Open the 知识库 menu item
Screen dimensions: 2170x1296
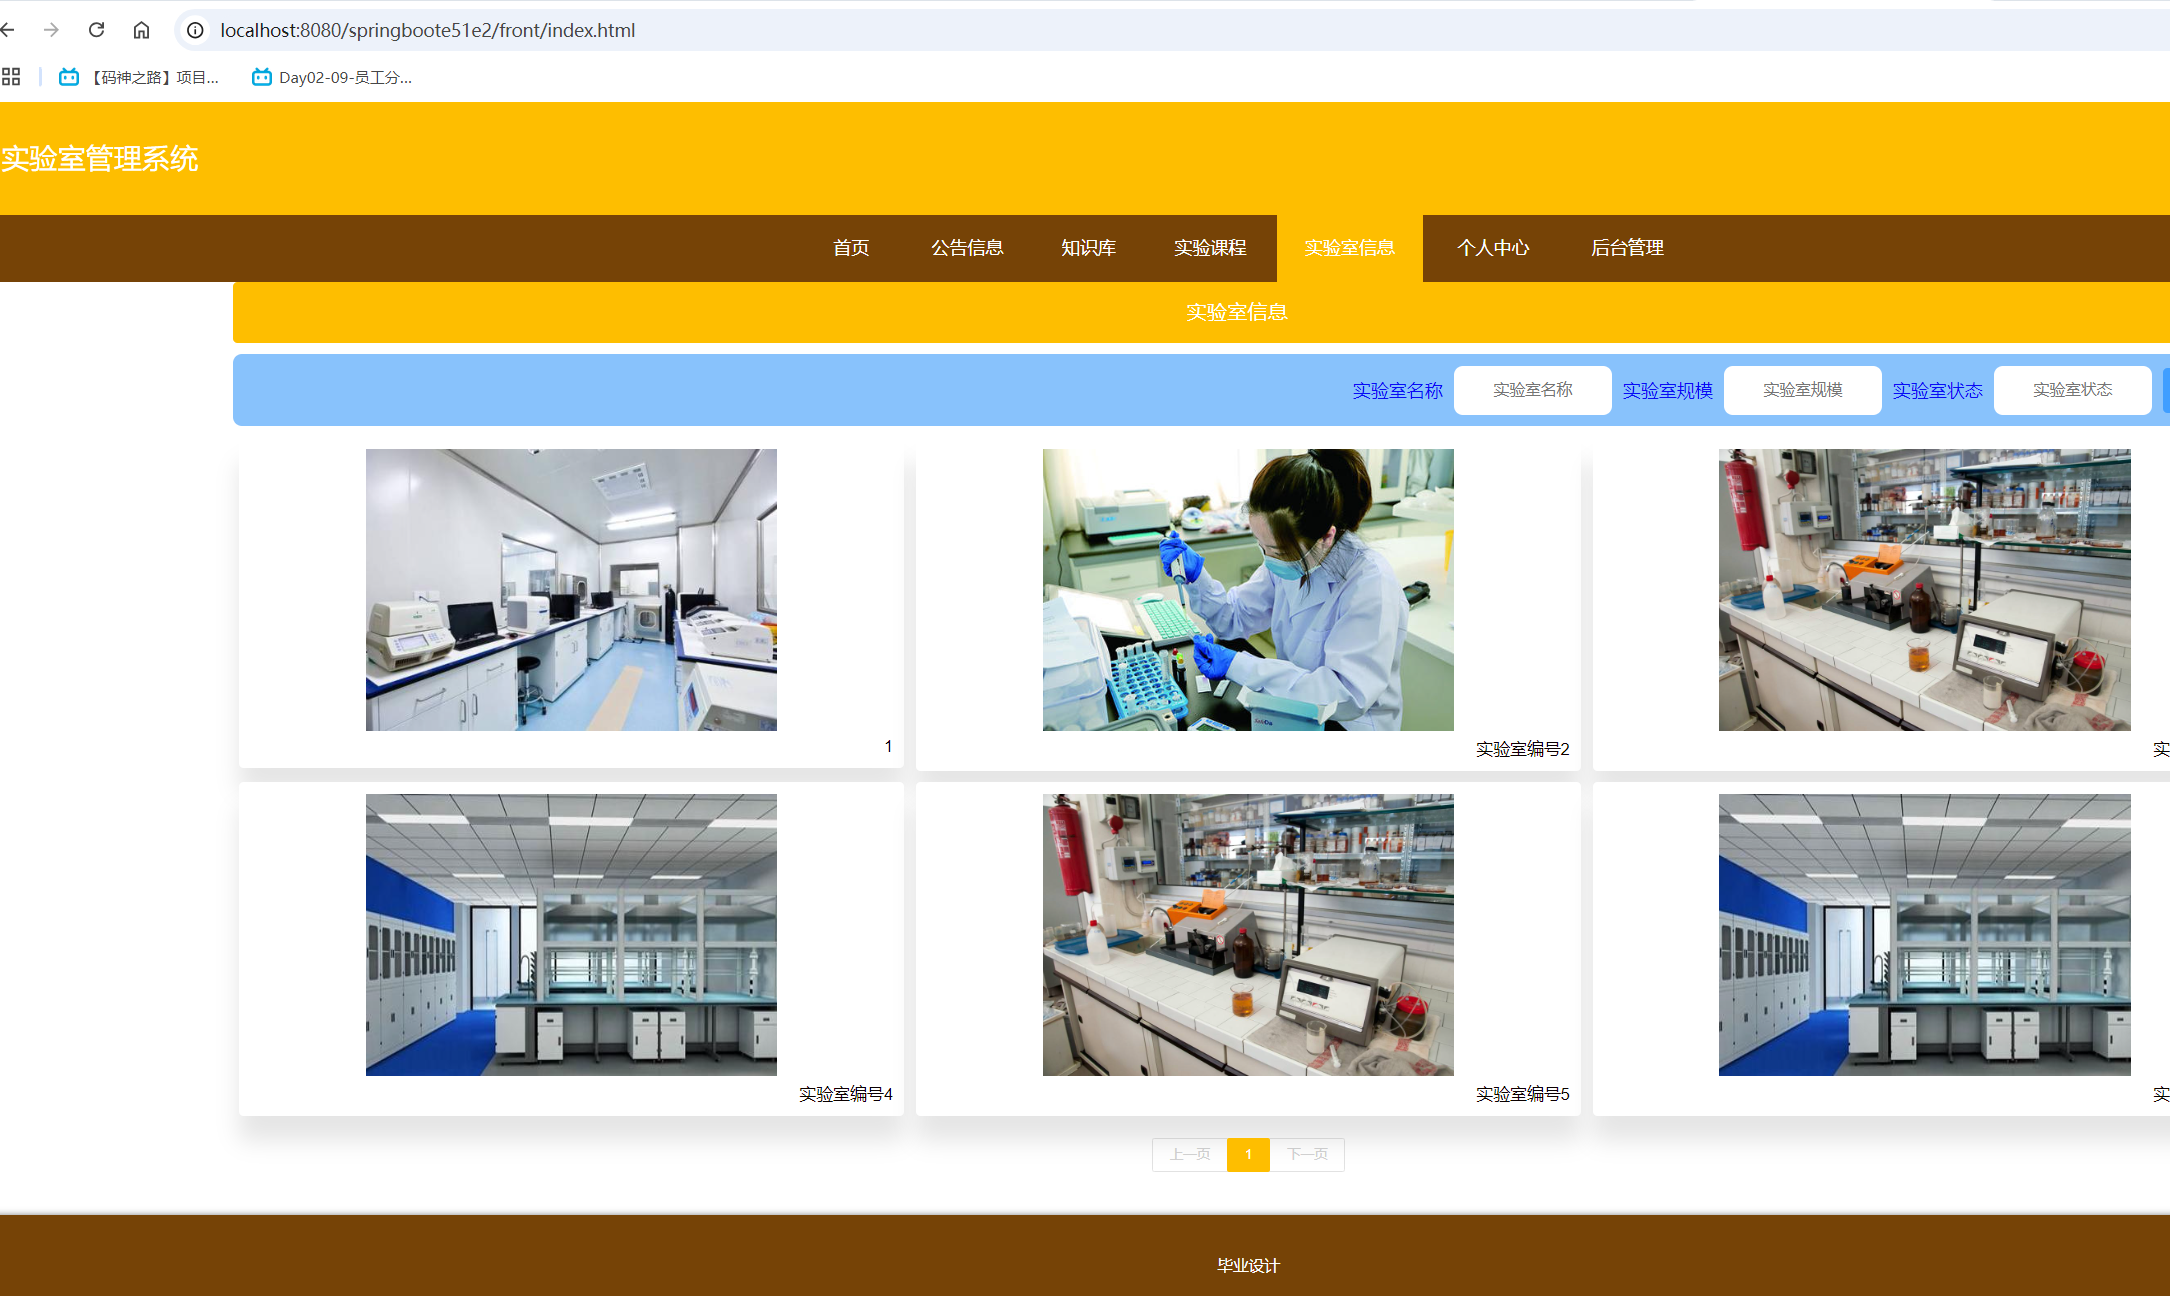tap(1088, 247)
